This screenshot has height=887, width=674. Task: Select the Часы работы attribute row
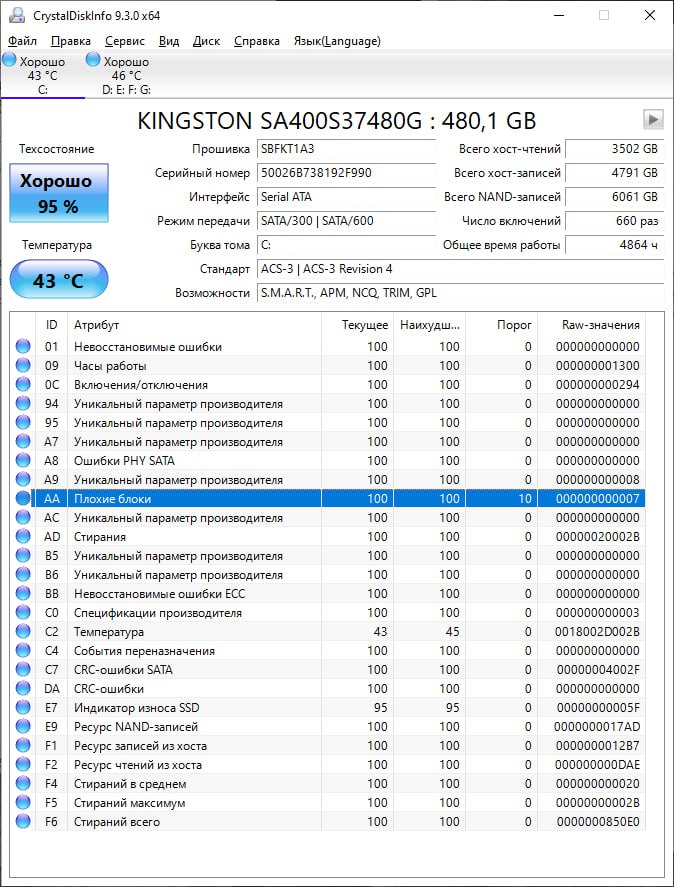(x=328, y=365)
